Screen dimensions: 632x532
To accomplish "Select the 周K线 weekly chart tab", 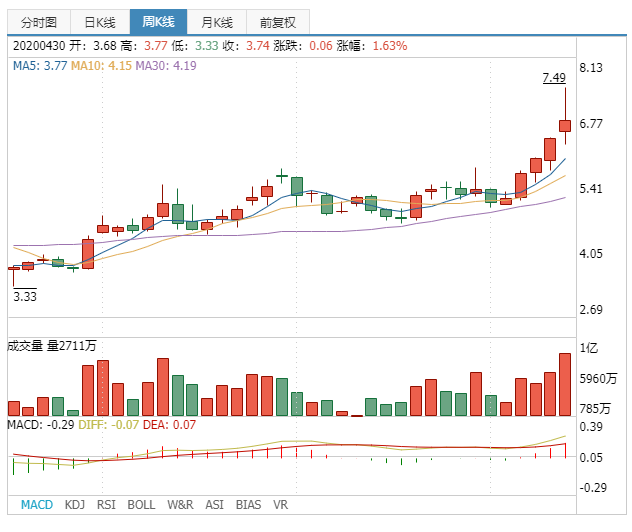I will point(158,22).
